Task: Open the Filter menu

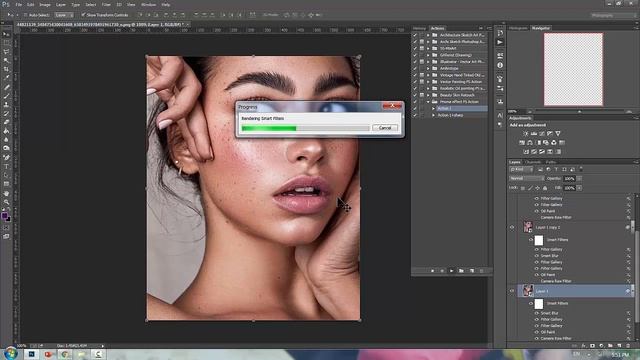Action: pyautogui.click(x=106, y=4)
